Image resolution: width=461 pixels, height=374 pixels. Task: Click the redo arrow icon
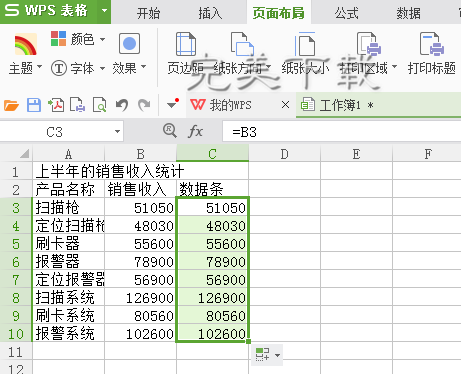click(x=144, y=105)
